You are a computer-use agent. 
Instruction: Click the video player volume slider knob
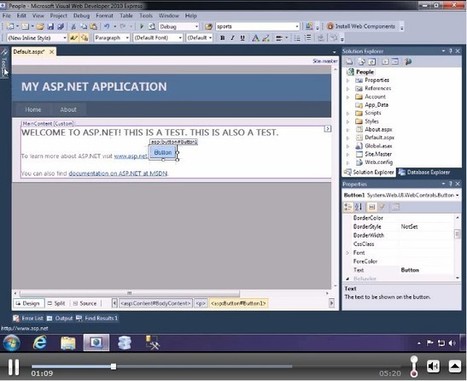(414, 360)
